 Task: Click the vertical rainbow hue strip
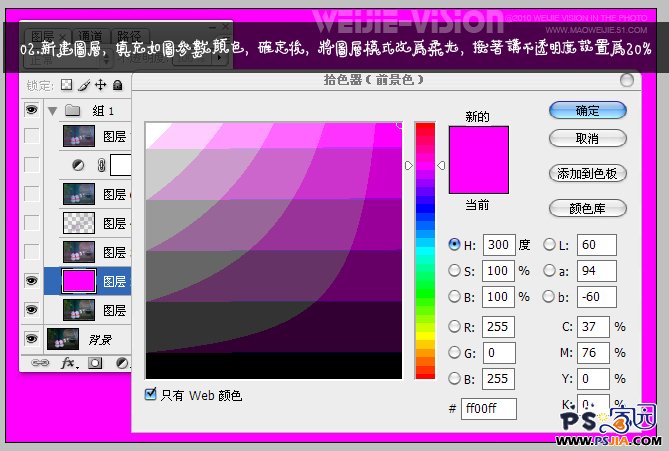coord(425,251)
